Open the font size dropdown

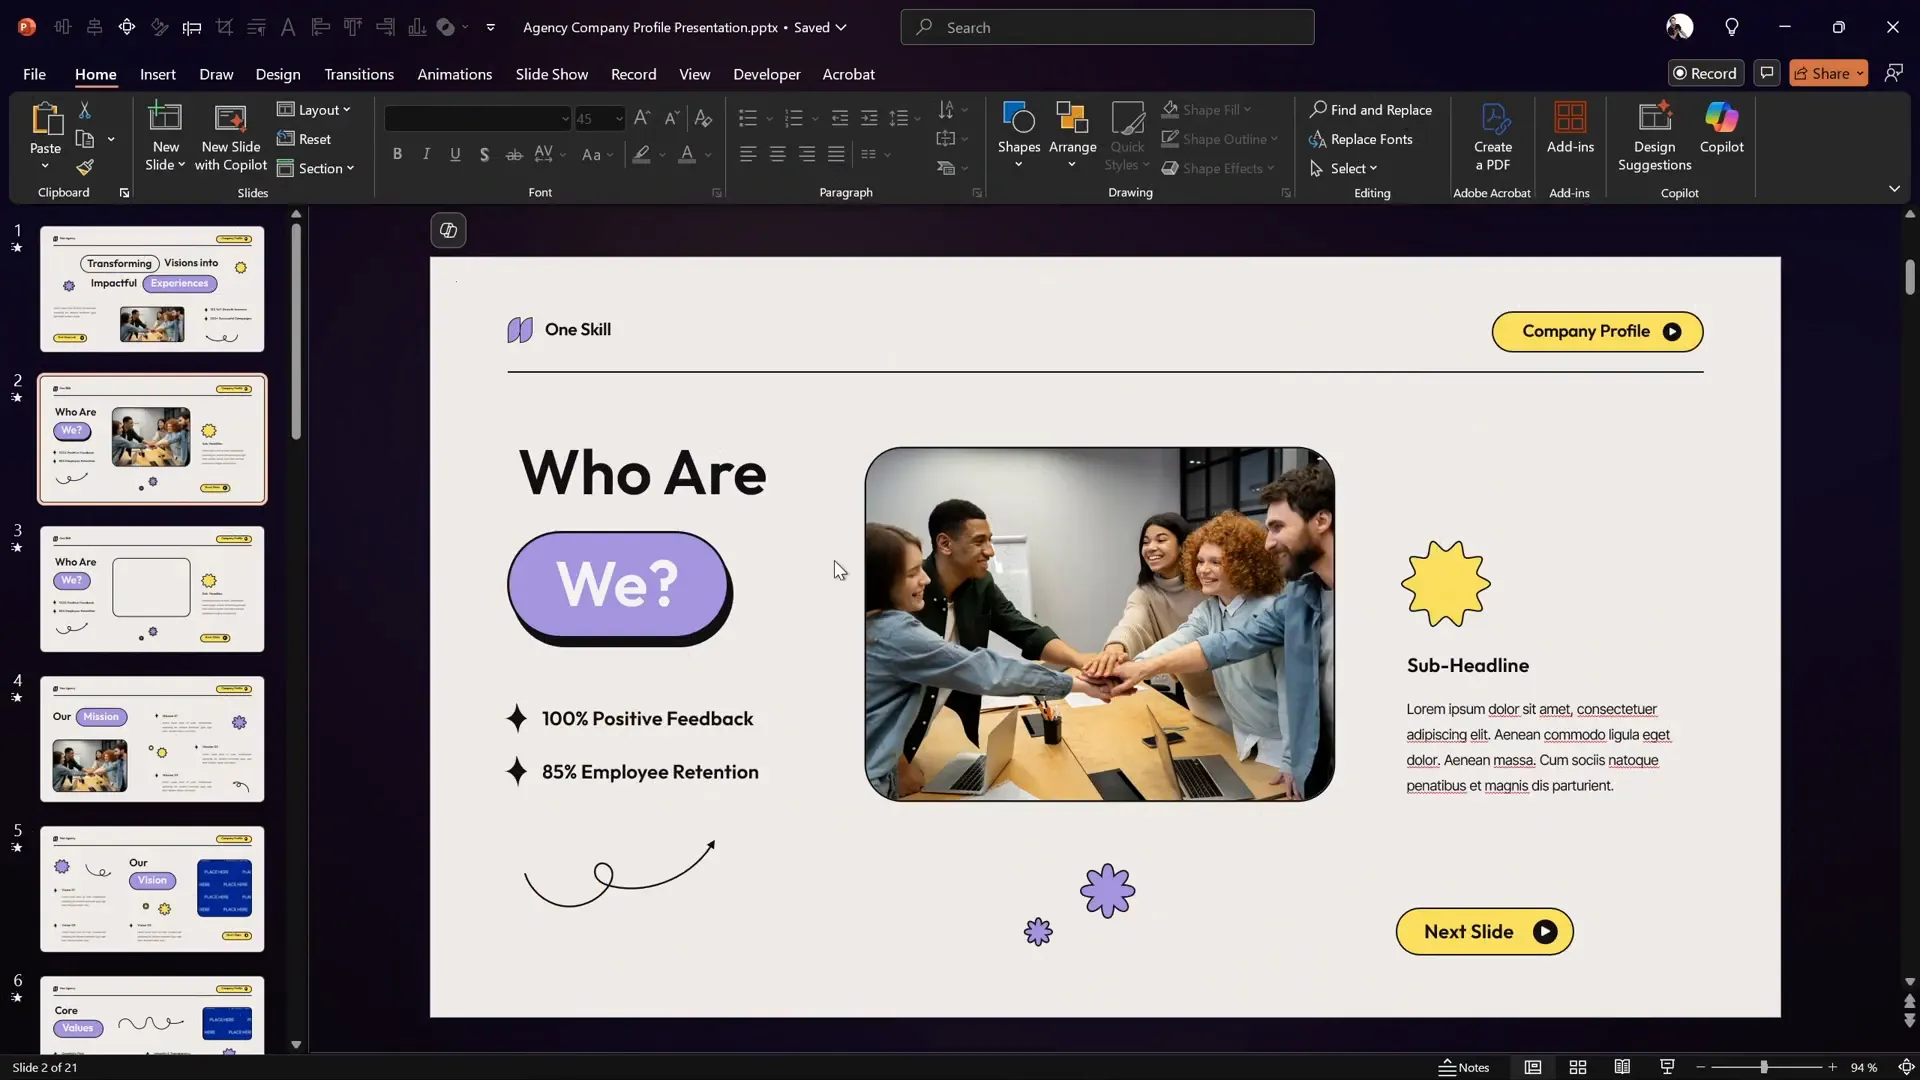pyautogui.click(x=617, y=118)
